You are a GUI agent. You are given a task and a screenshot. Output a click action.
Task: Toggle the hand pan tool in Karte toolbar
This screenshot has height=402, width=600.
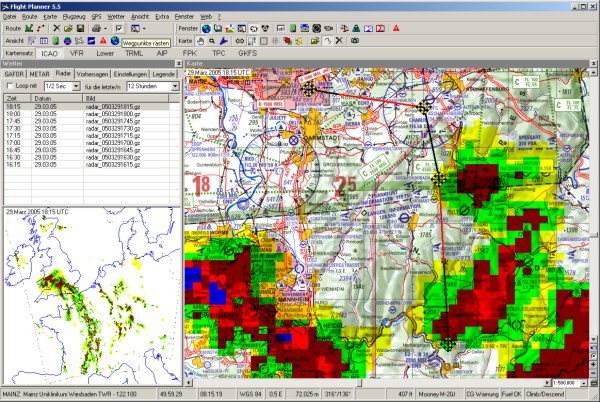click(200, 41)
